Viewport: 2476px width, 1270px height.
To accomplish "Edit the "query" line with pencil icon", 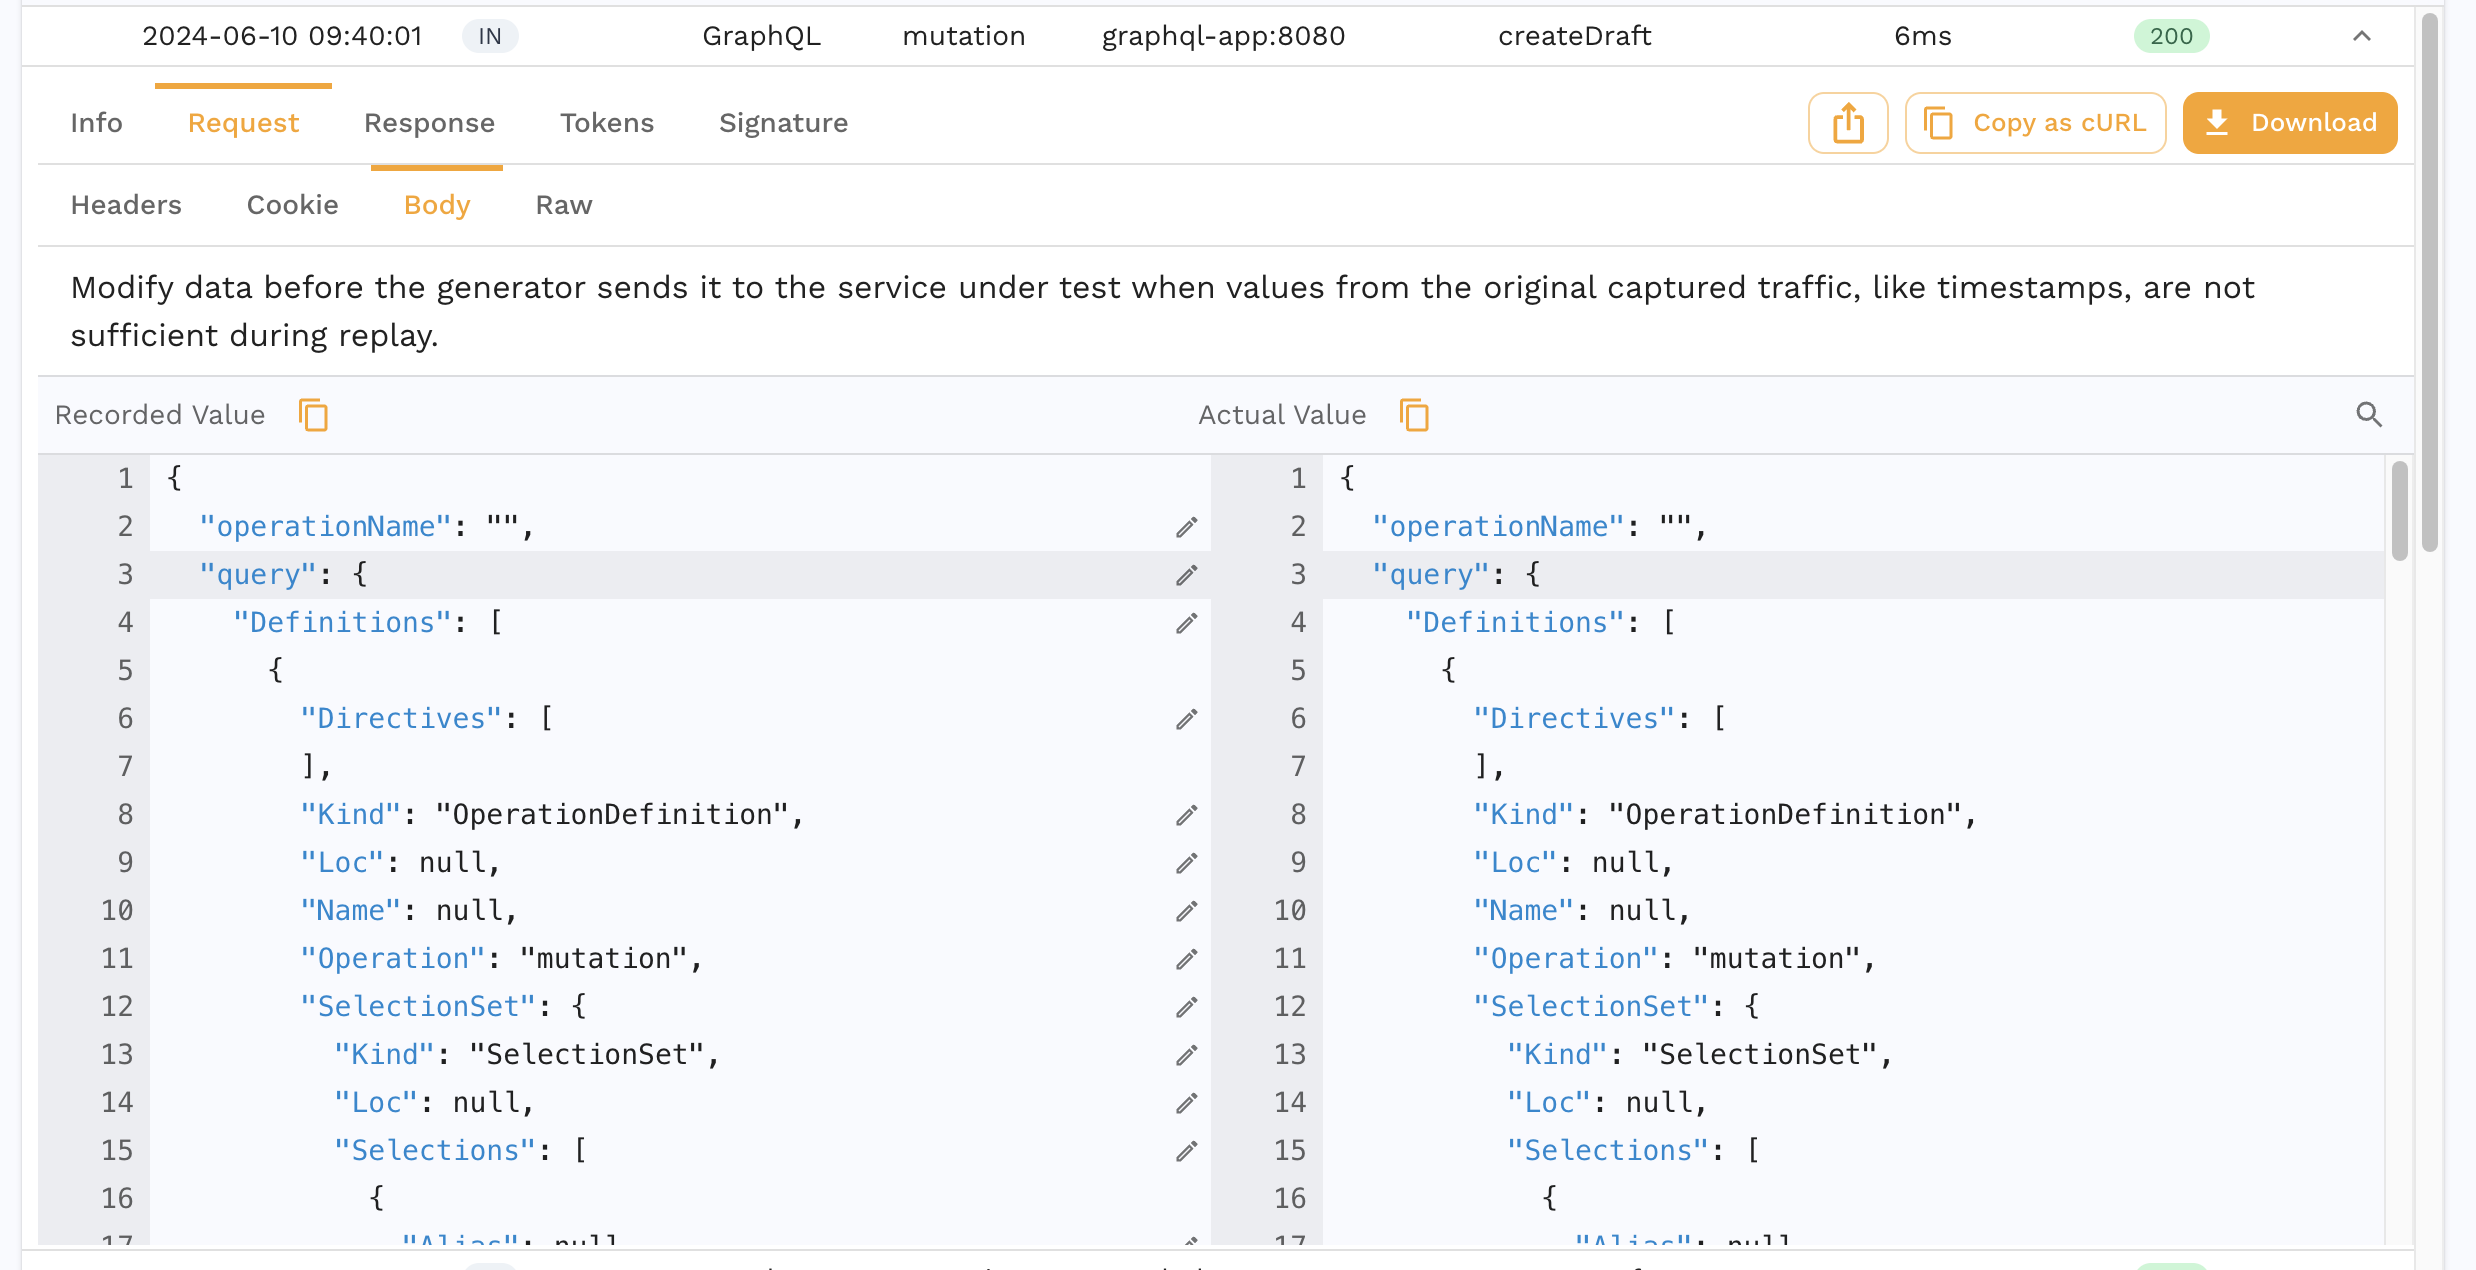I will [1187, 575].
